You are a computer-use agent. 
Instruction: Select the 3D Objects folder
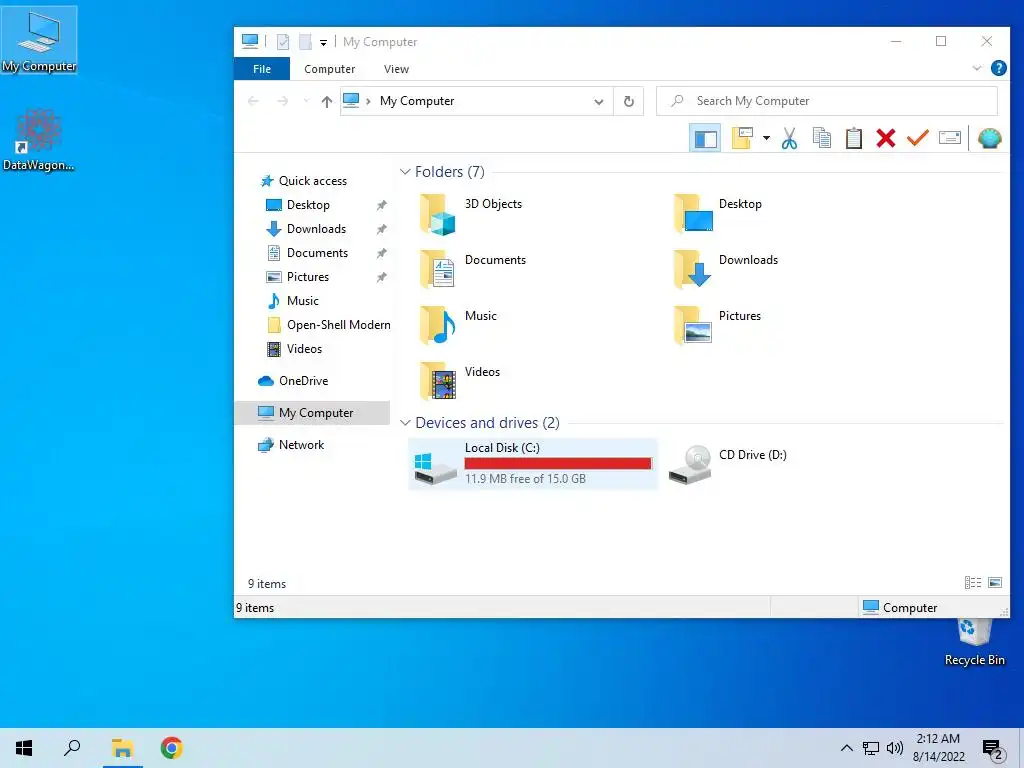[472, 214]
